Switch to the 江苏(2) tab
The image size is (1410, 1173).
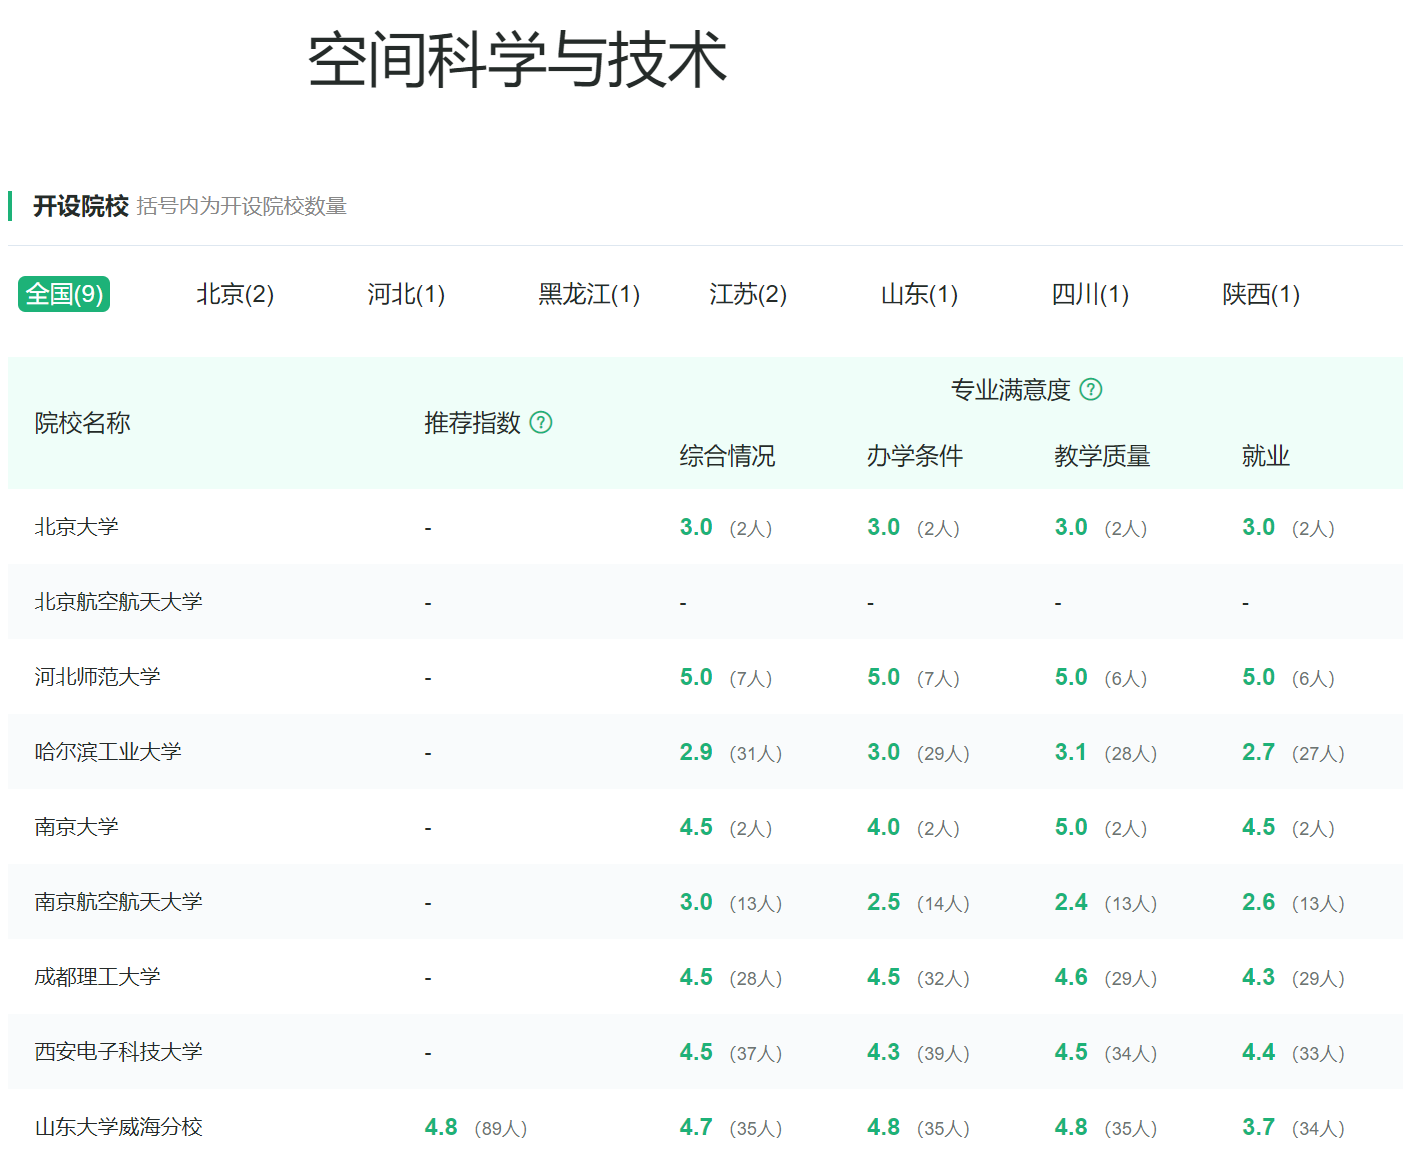pyautogui.click(x=748, y=294)
